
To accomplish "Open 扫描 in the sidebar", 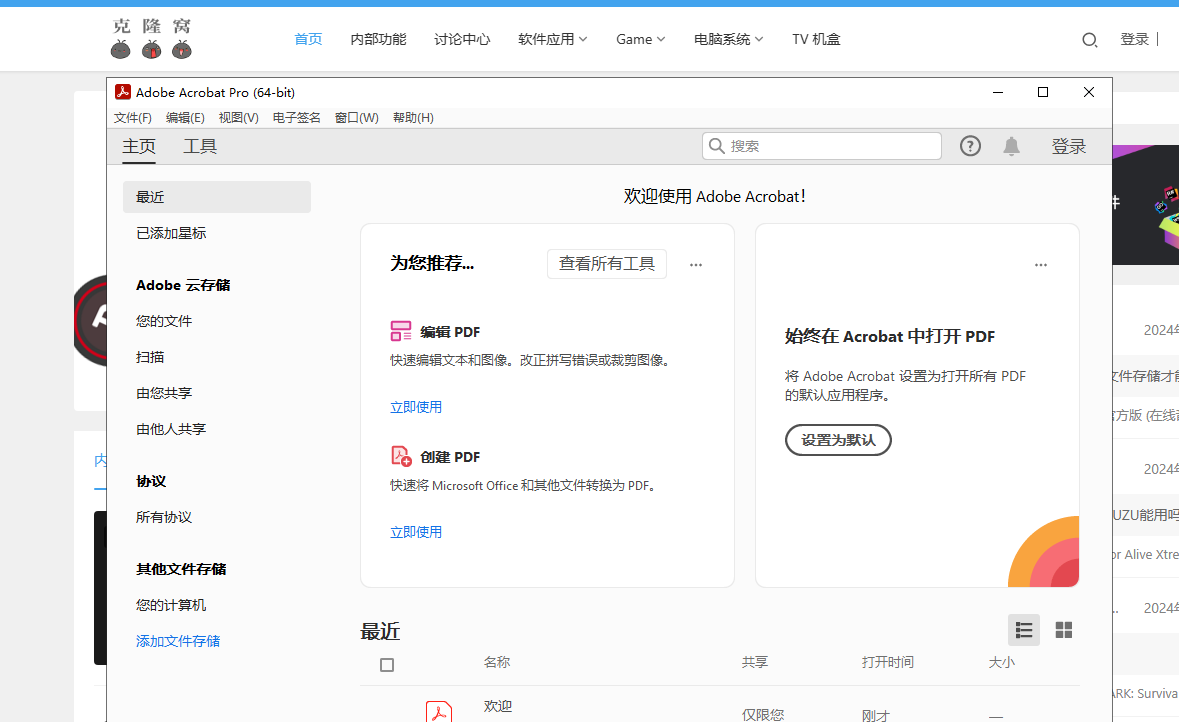I will [x=150, y=357].
